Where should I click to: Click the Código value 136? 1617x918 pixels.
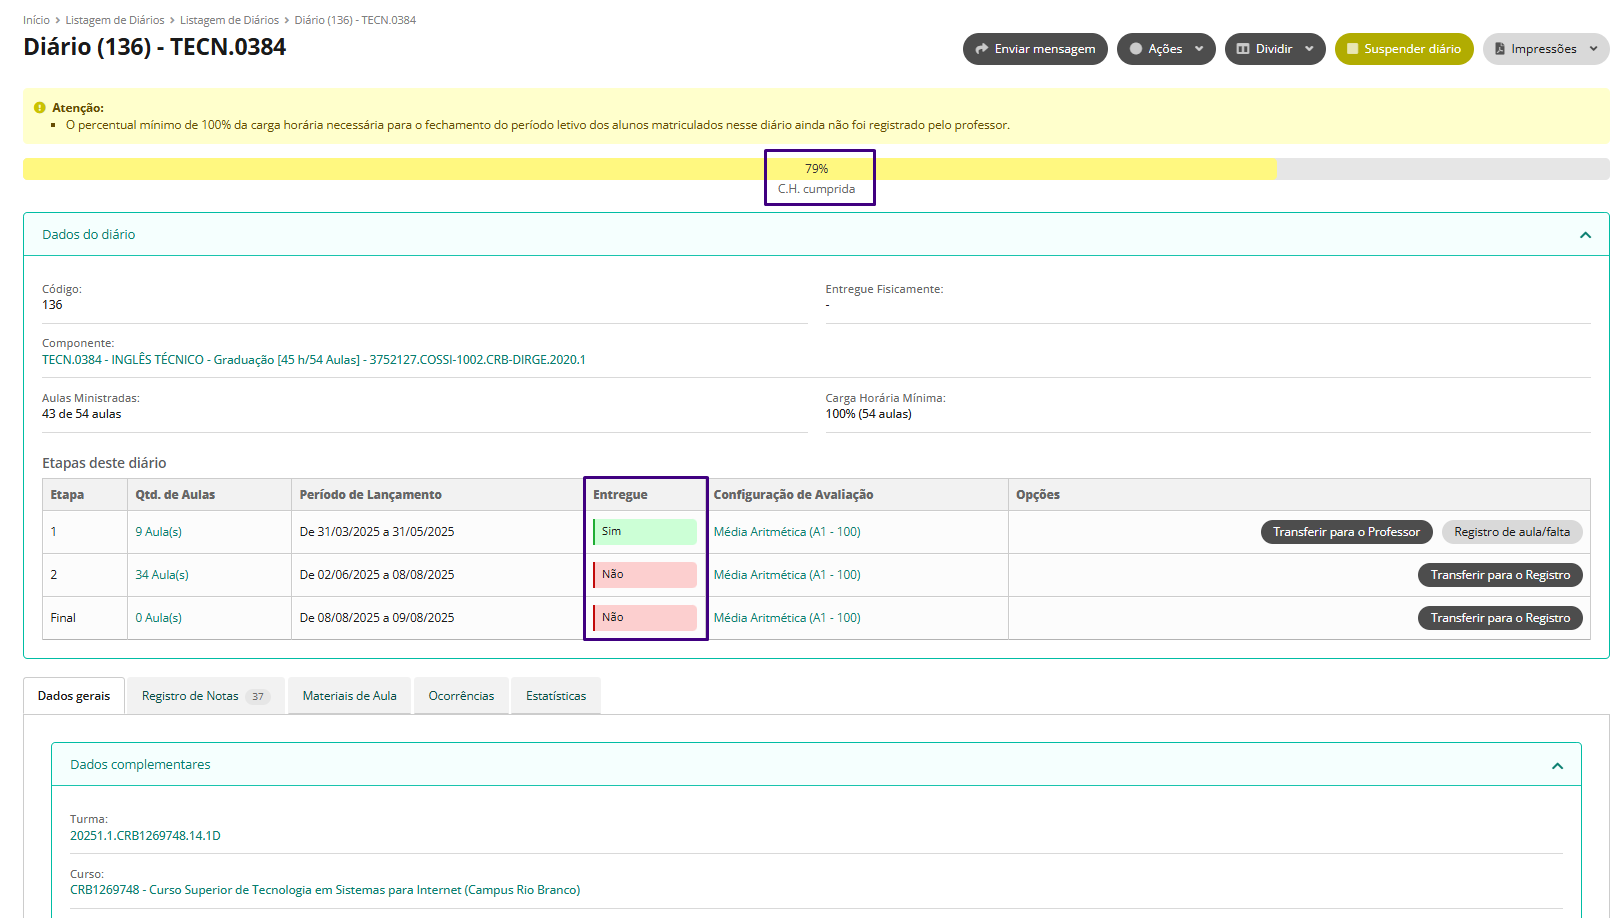point(52,305)
